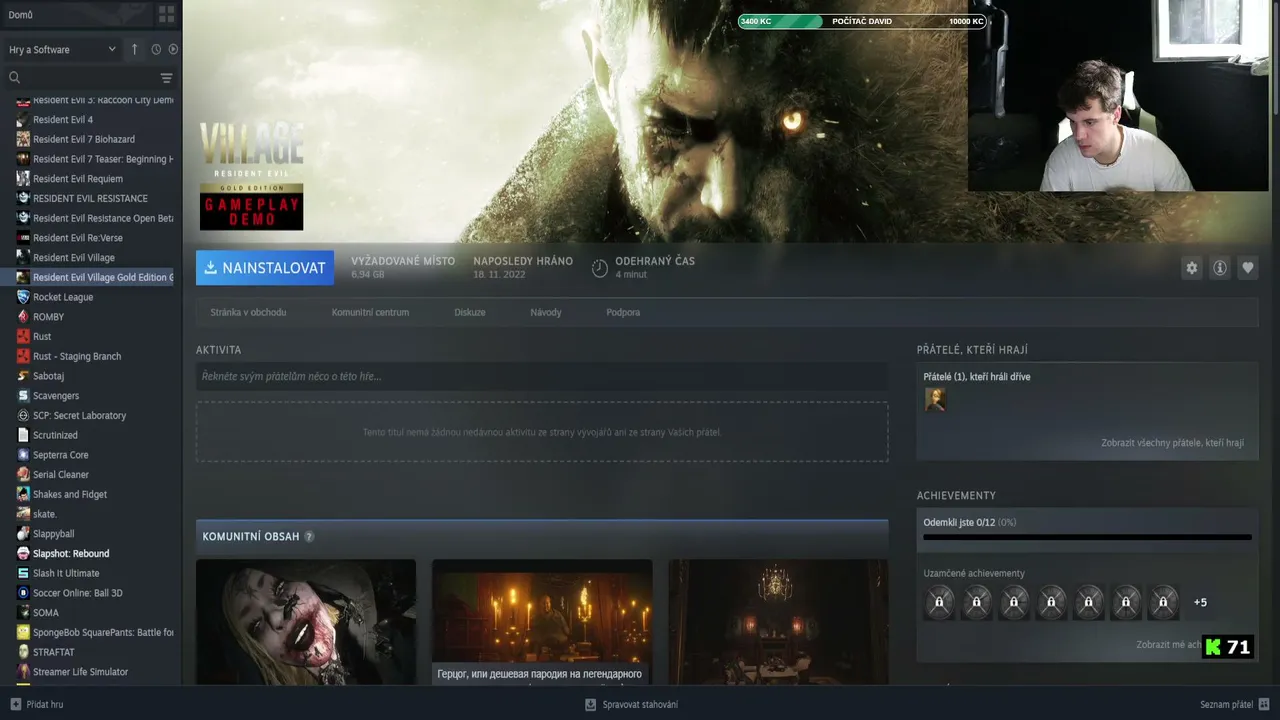This screenshot has width=1280, height=720.
Task: Click the Rust - Staging Branch icon
Action: [23, 356]
